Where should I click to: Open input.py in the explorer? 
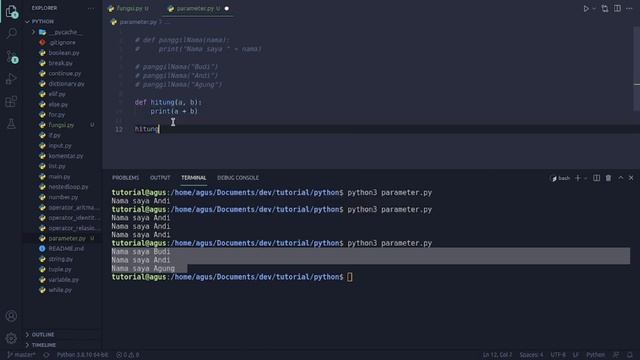[60, 146]
